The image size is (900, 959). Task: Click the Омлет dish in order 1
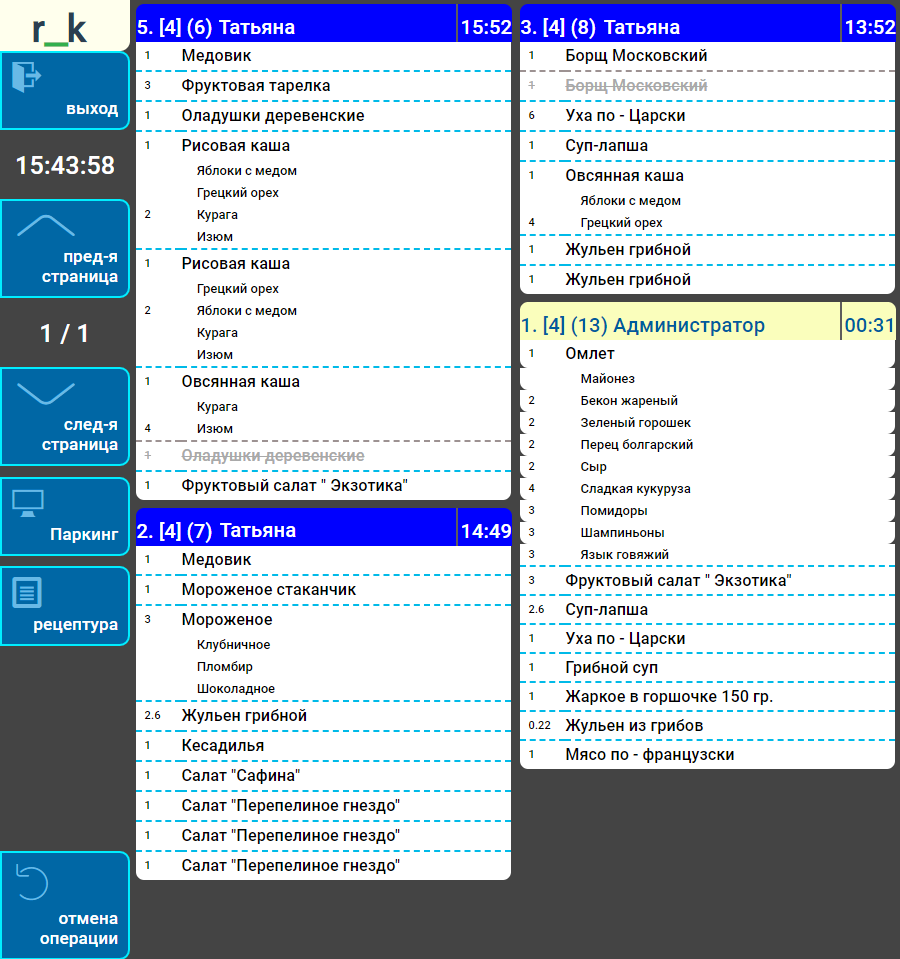point(590,354)
